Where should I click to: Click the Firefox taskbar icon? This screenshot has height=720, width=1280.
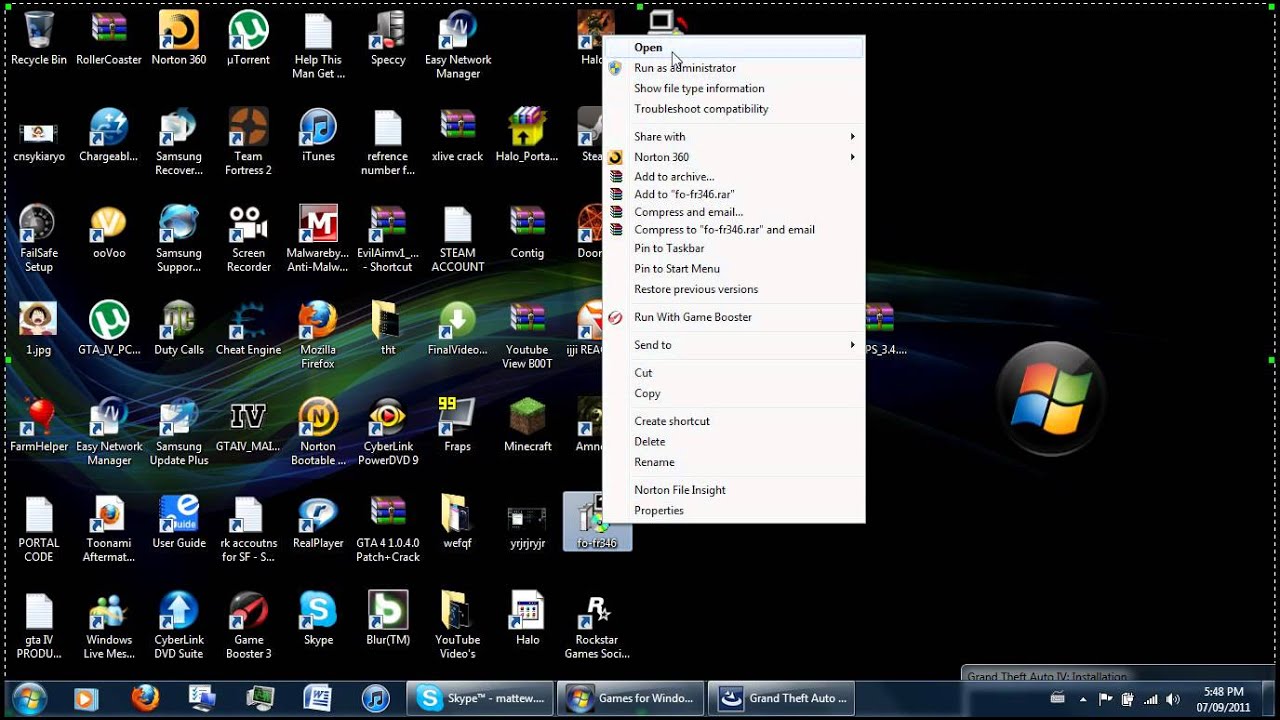coord(145,698)
